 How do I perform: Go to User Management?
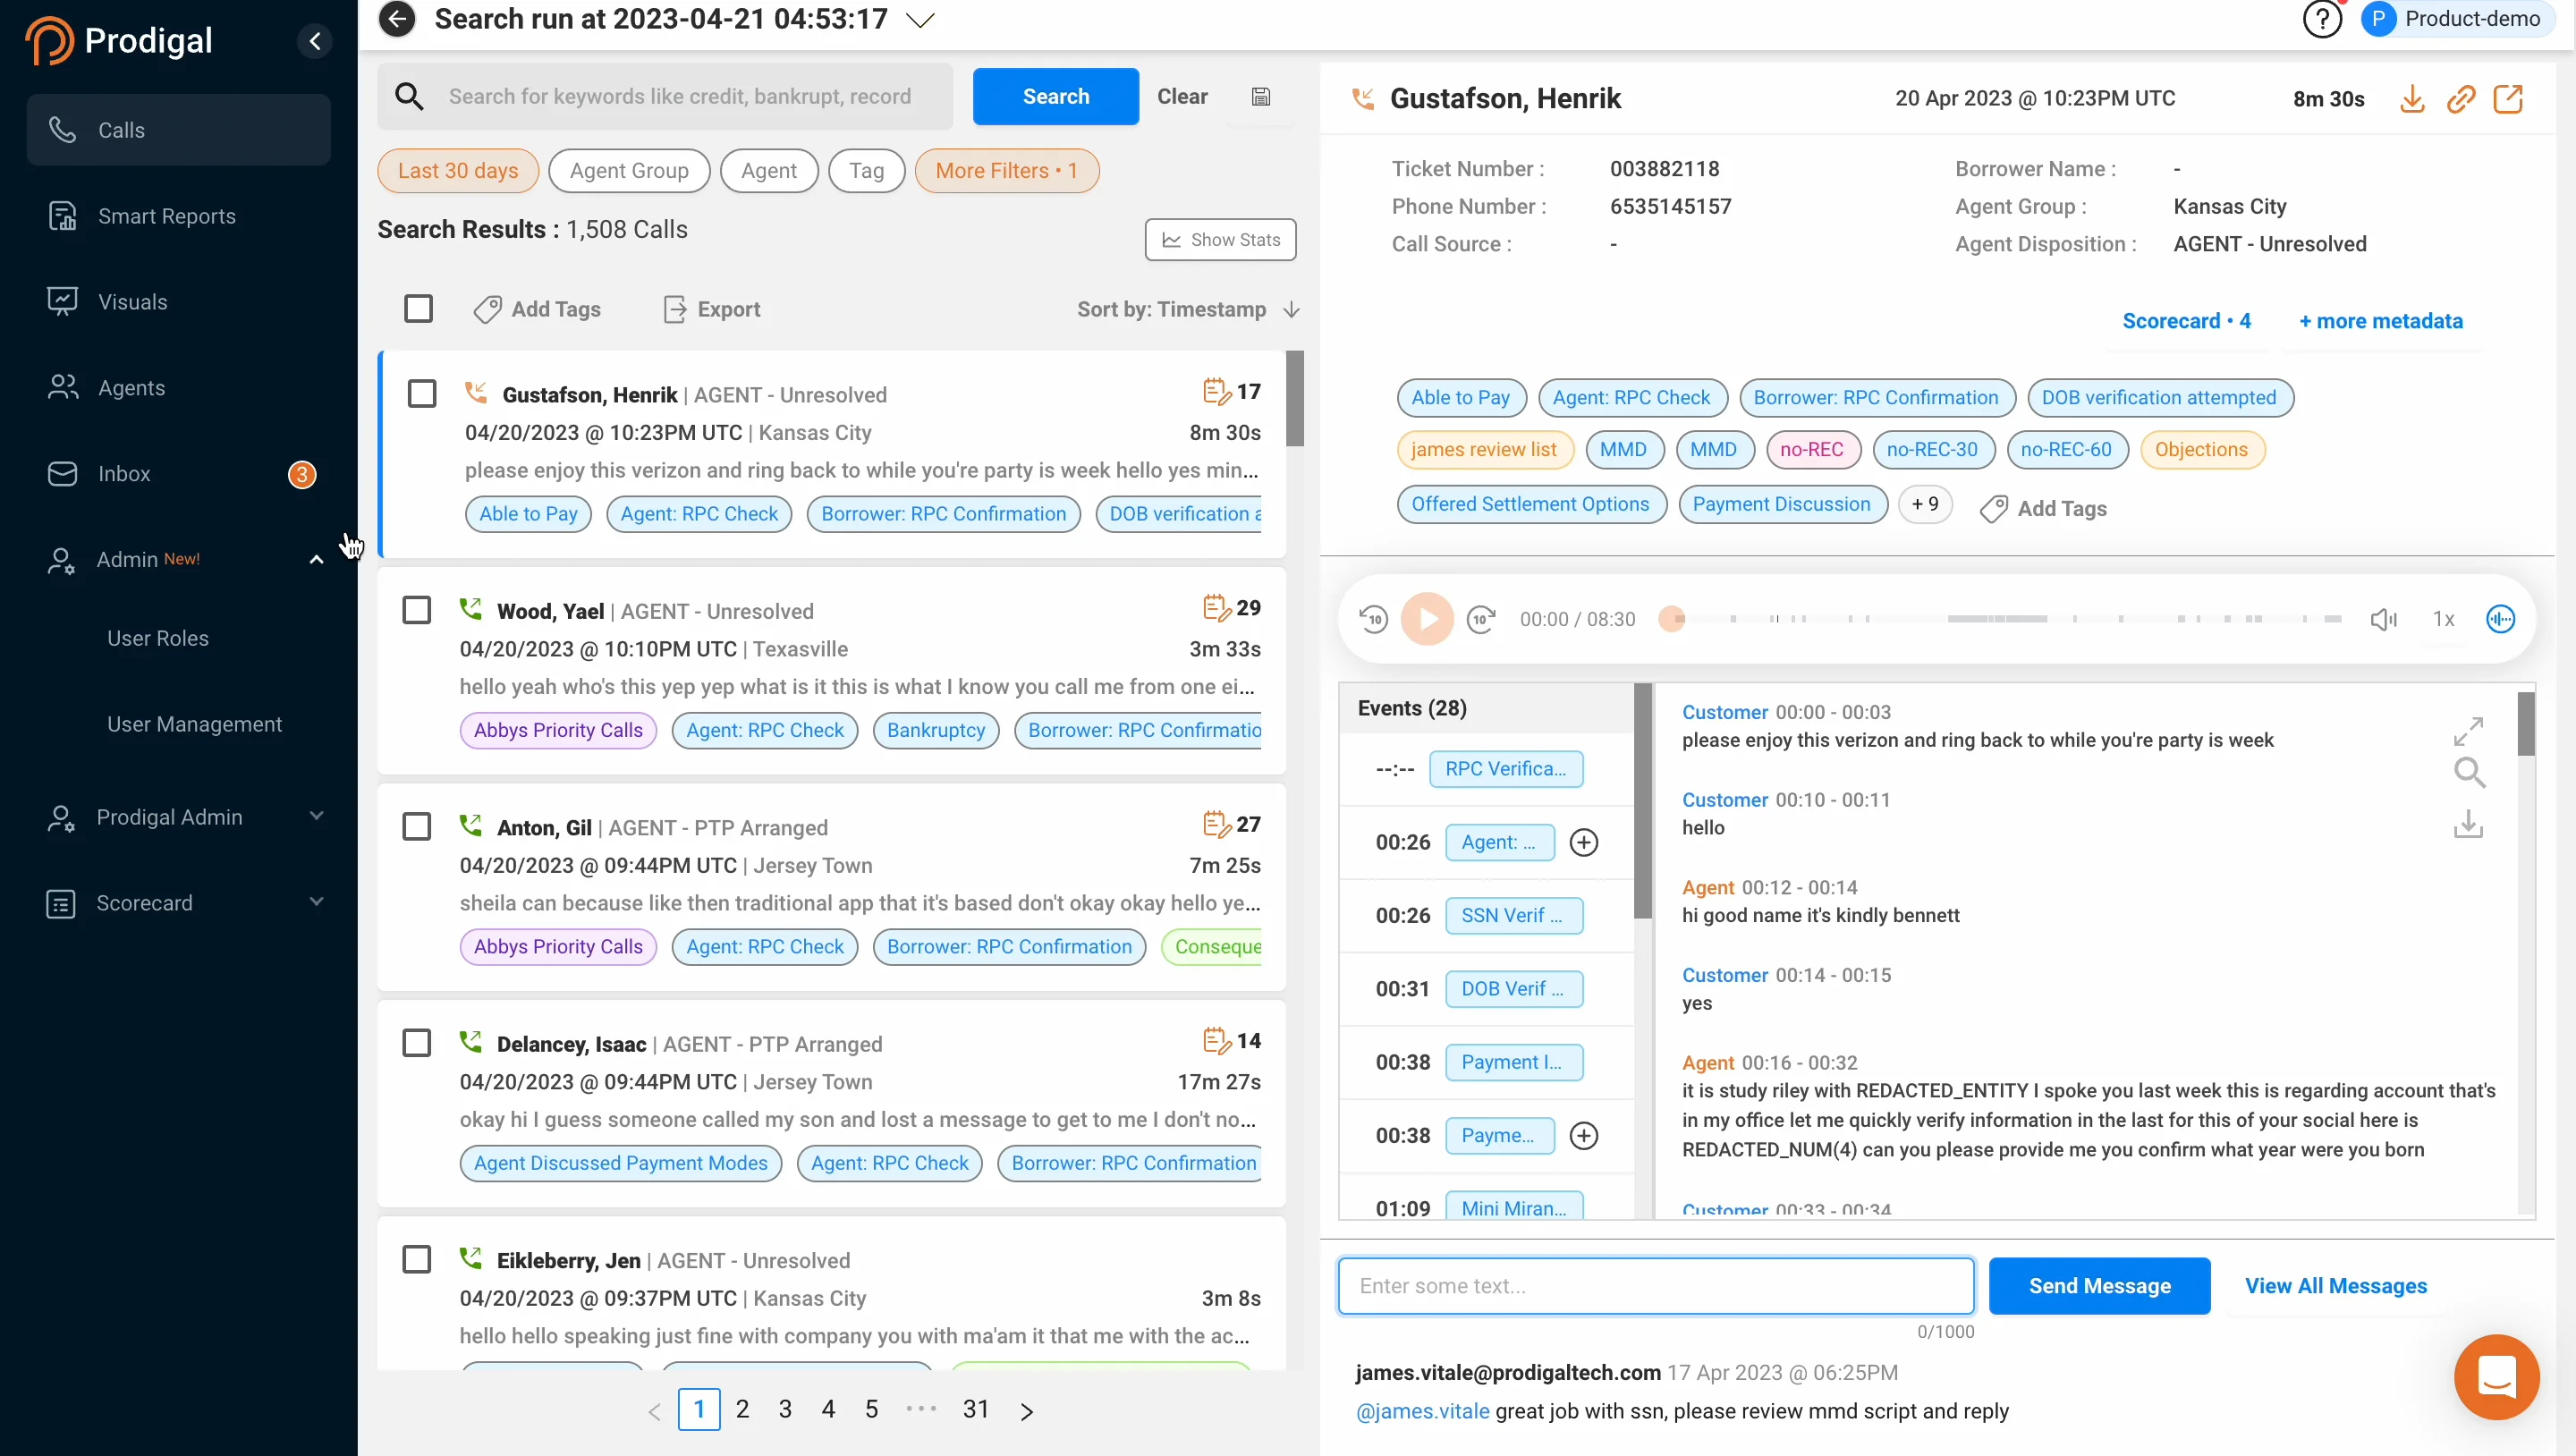[194, 724]
